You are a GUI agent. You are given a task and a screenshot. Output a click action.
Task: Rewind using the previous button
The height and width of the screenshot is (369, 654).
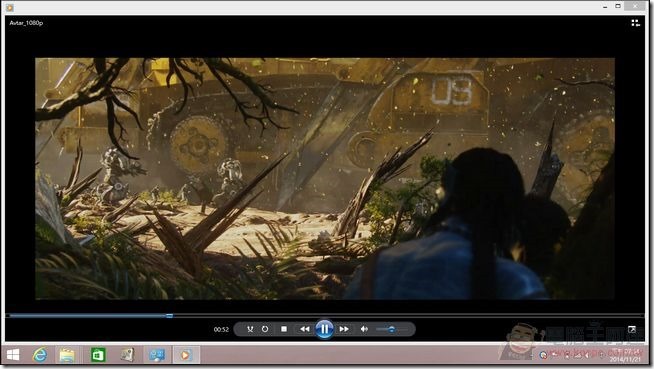click(x=305, y=329)
